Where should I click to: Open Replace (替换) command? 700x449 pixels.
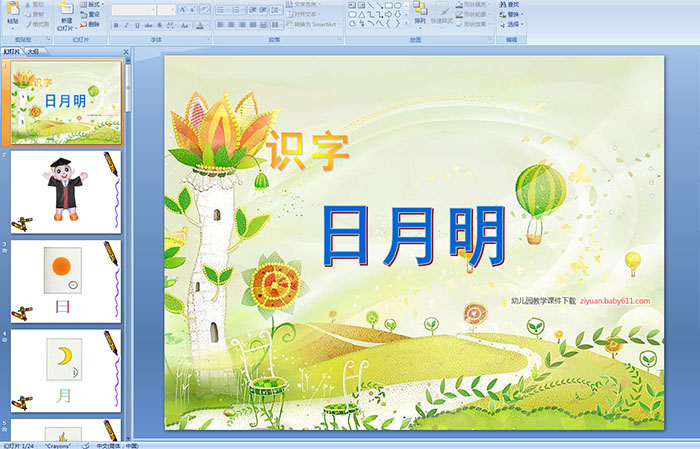[511, 14]
